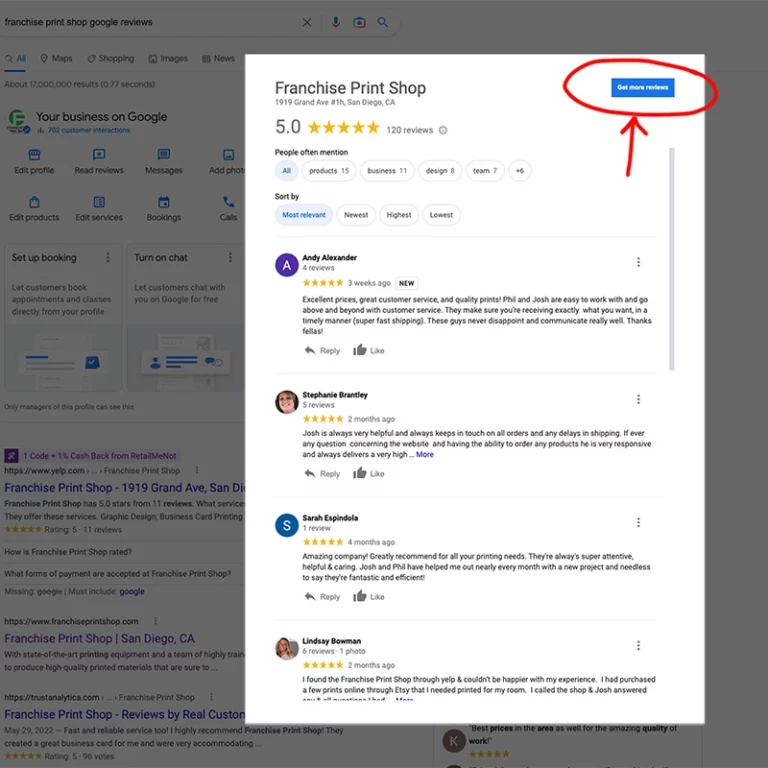Open Read reviews in business panel
This screenshot has width=768, height=768.
99,162
